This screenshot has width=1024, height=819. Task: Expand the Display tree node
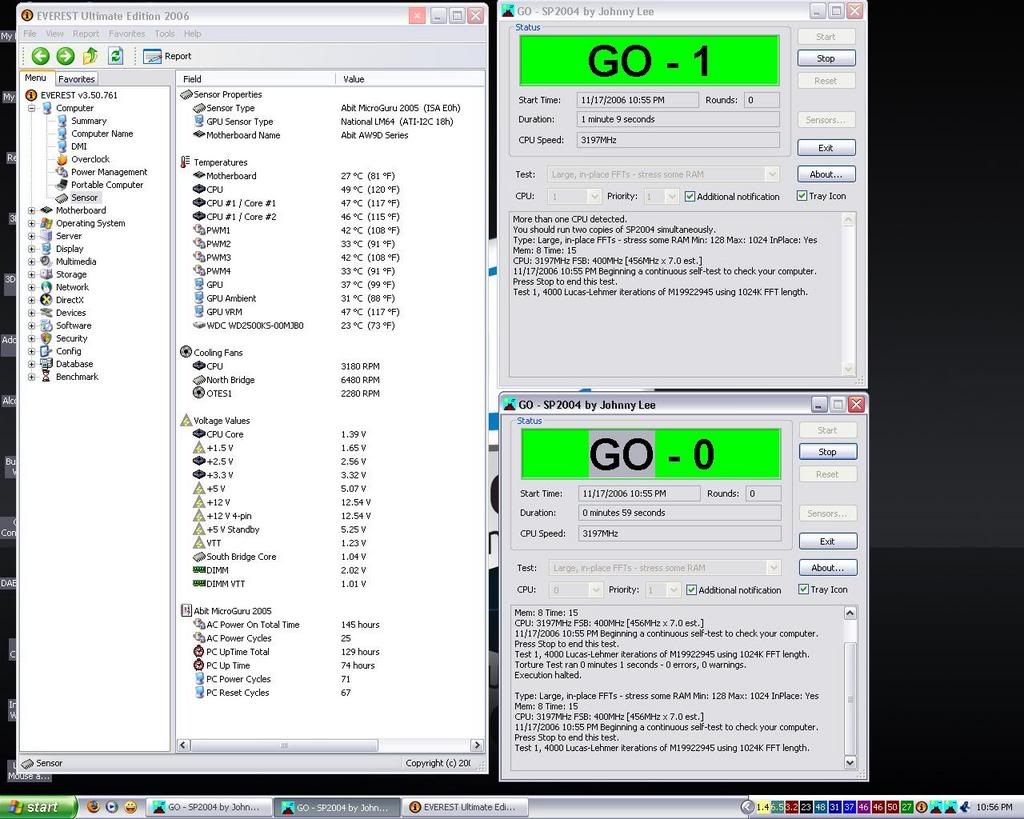coord(31,249)
